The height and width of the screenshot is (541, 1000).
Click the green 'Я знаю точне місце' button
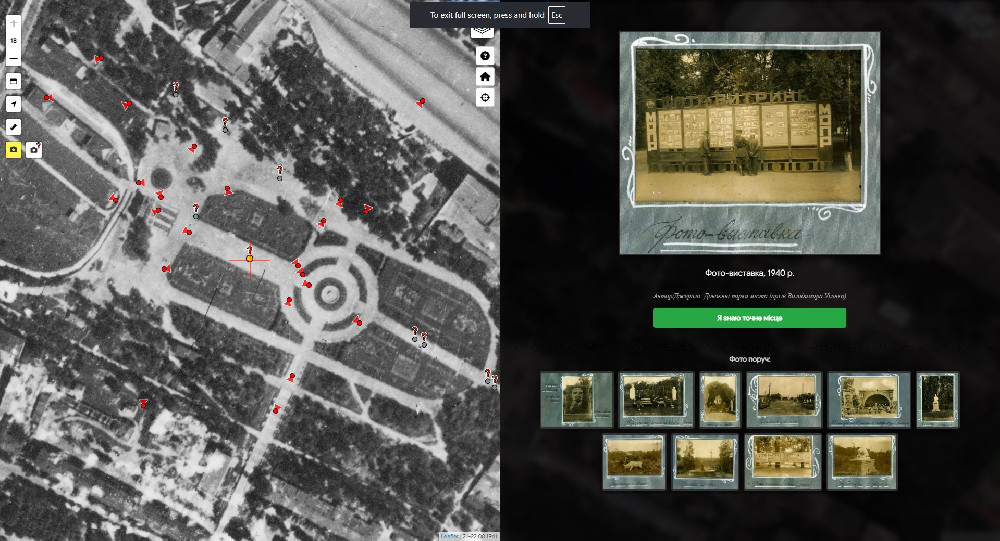click(x=749, y=318)
